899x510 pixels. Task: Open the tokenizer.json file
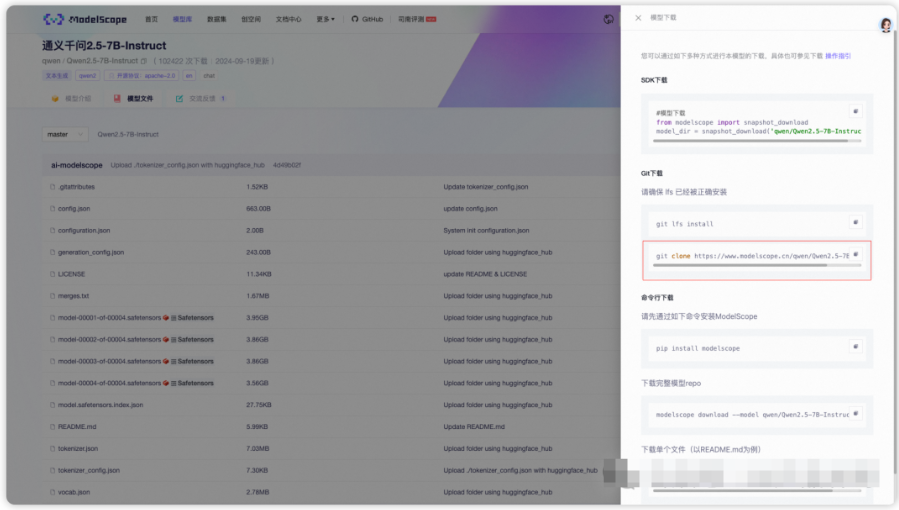[78, 448]
